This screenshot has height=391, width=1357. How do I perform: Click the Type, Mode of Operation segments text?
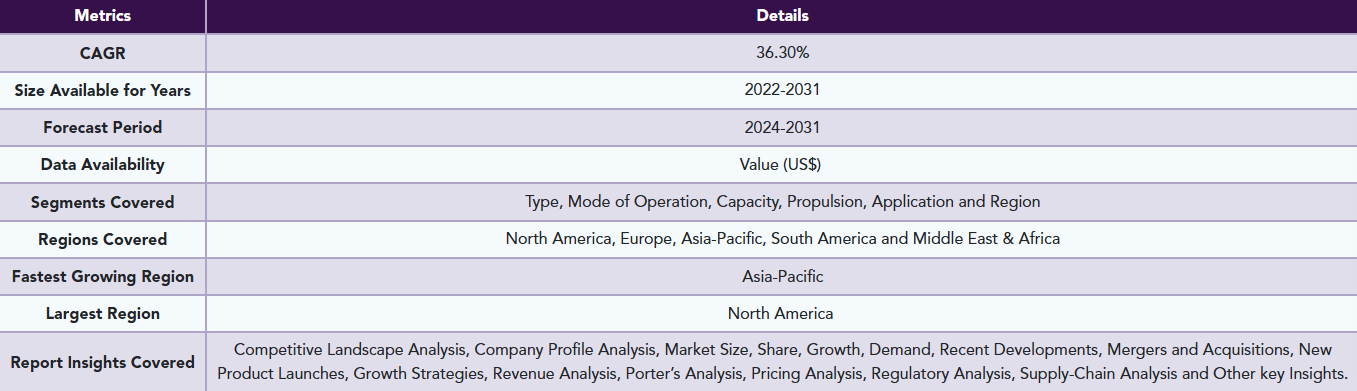click(782, 202)
